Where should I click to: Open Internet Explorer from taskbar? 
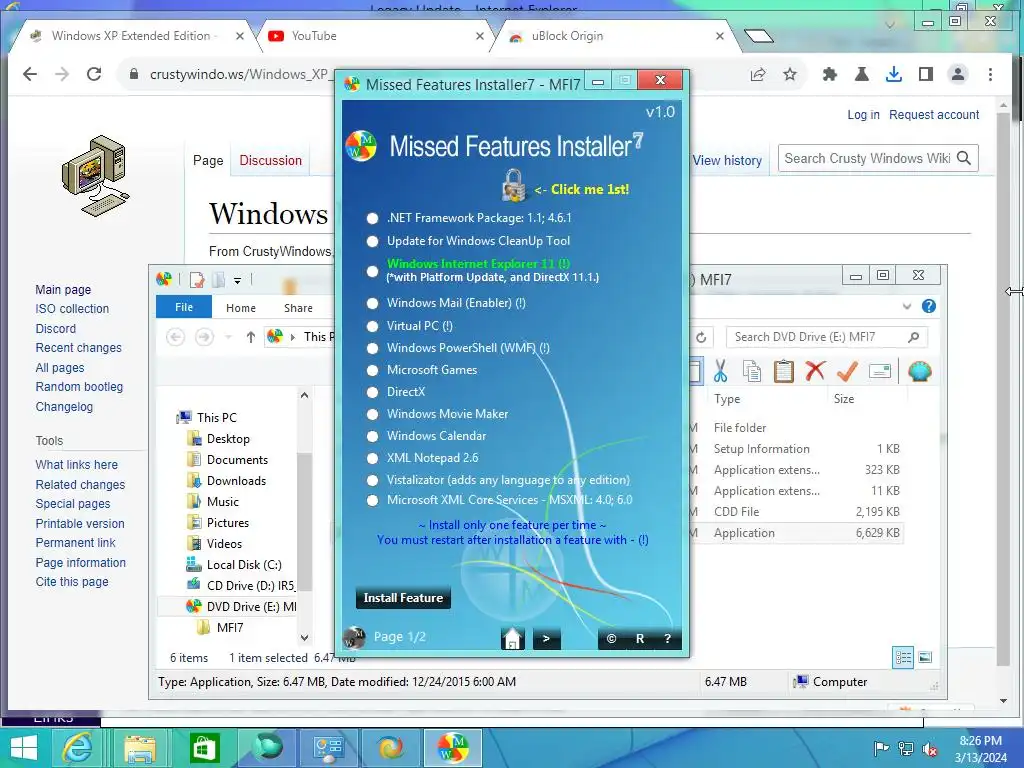(x=77, y=748)
